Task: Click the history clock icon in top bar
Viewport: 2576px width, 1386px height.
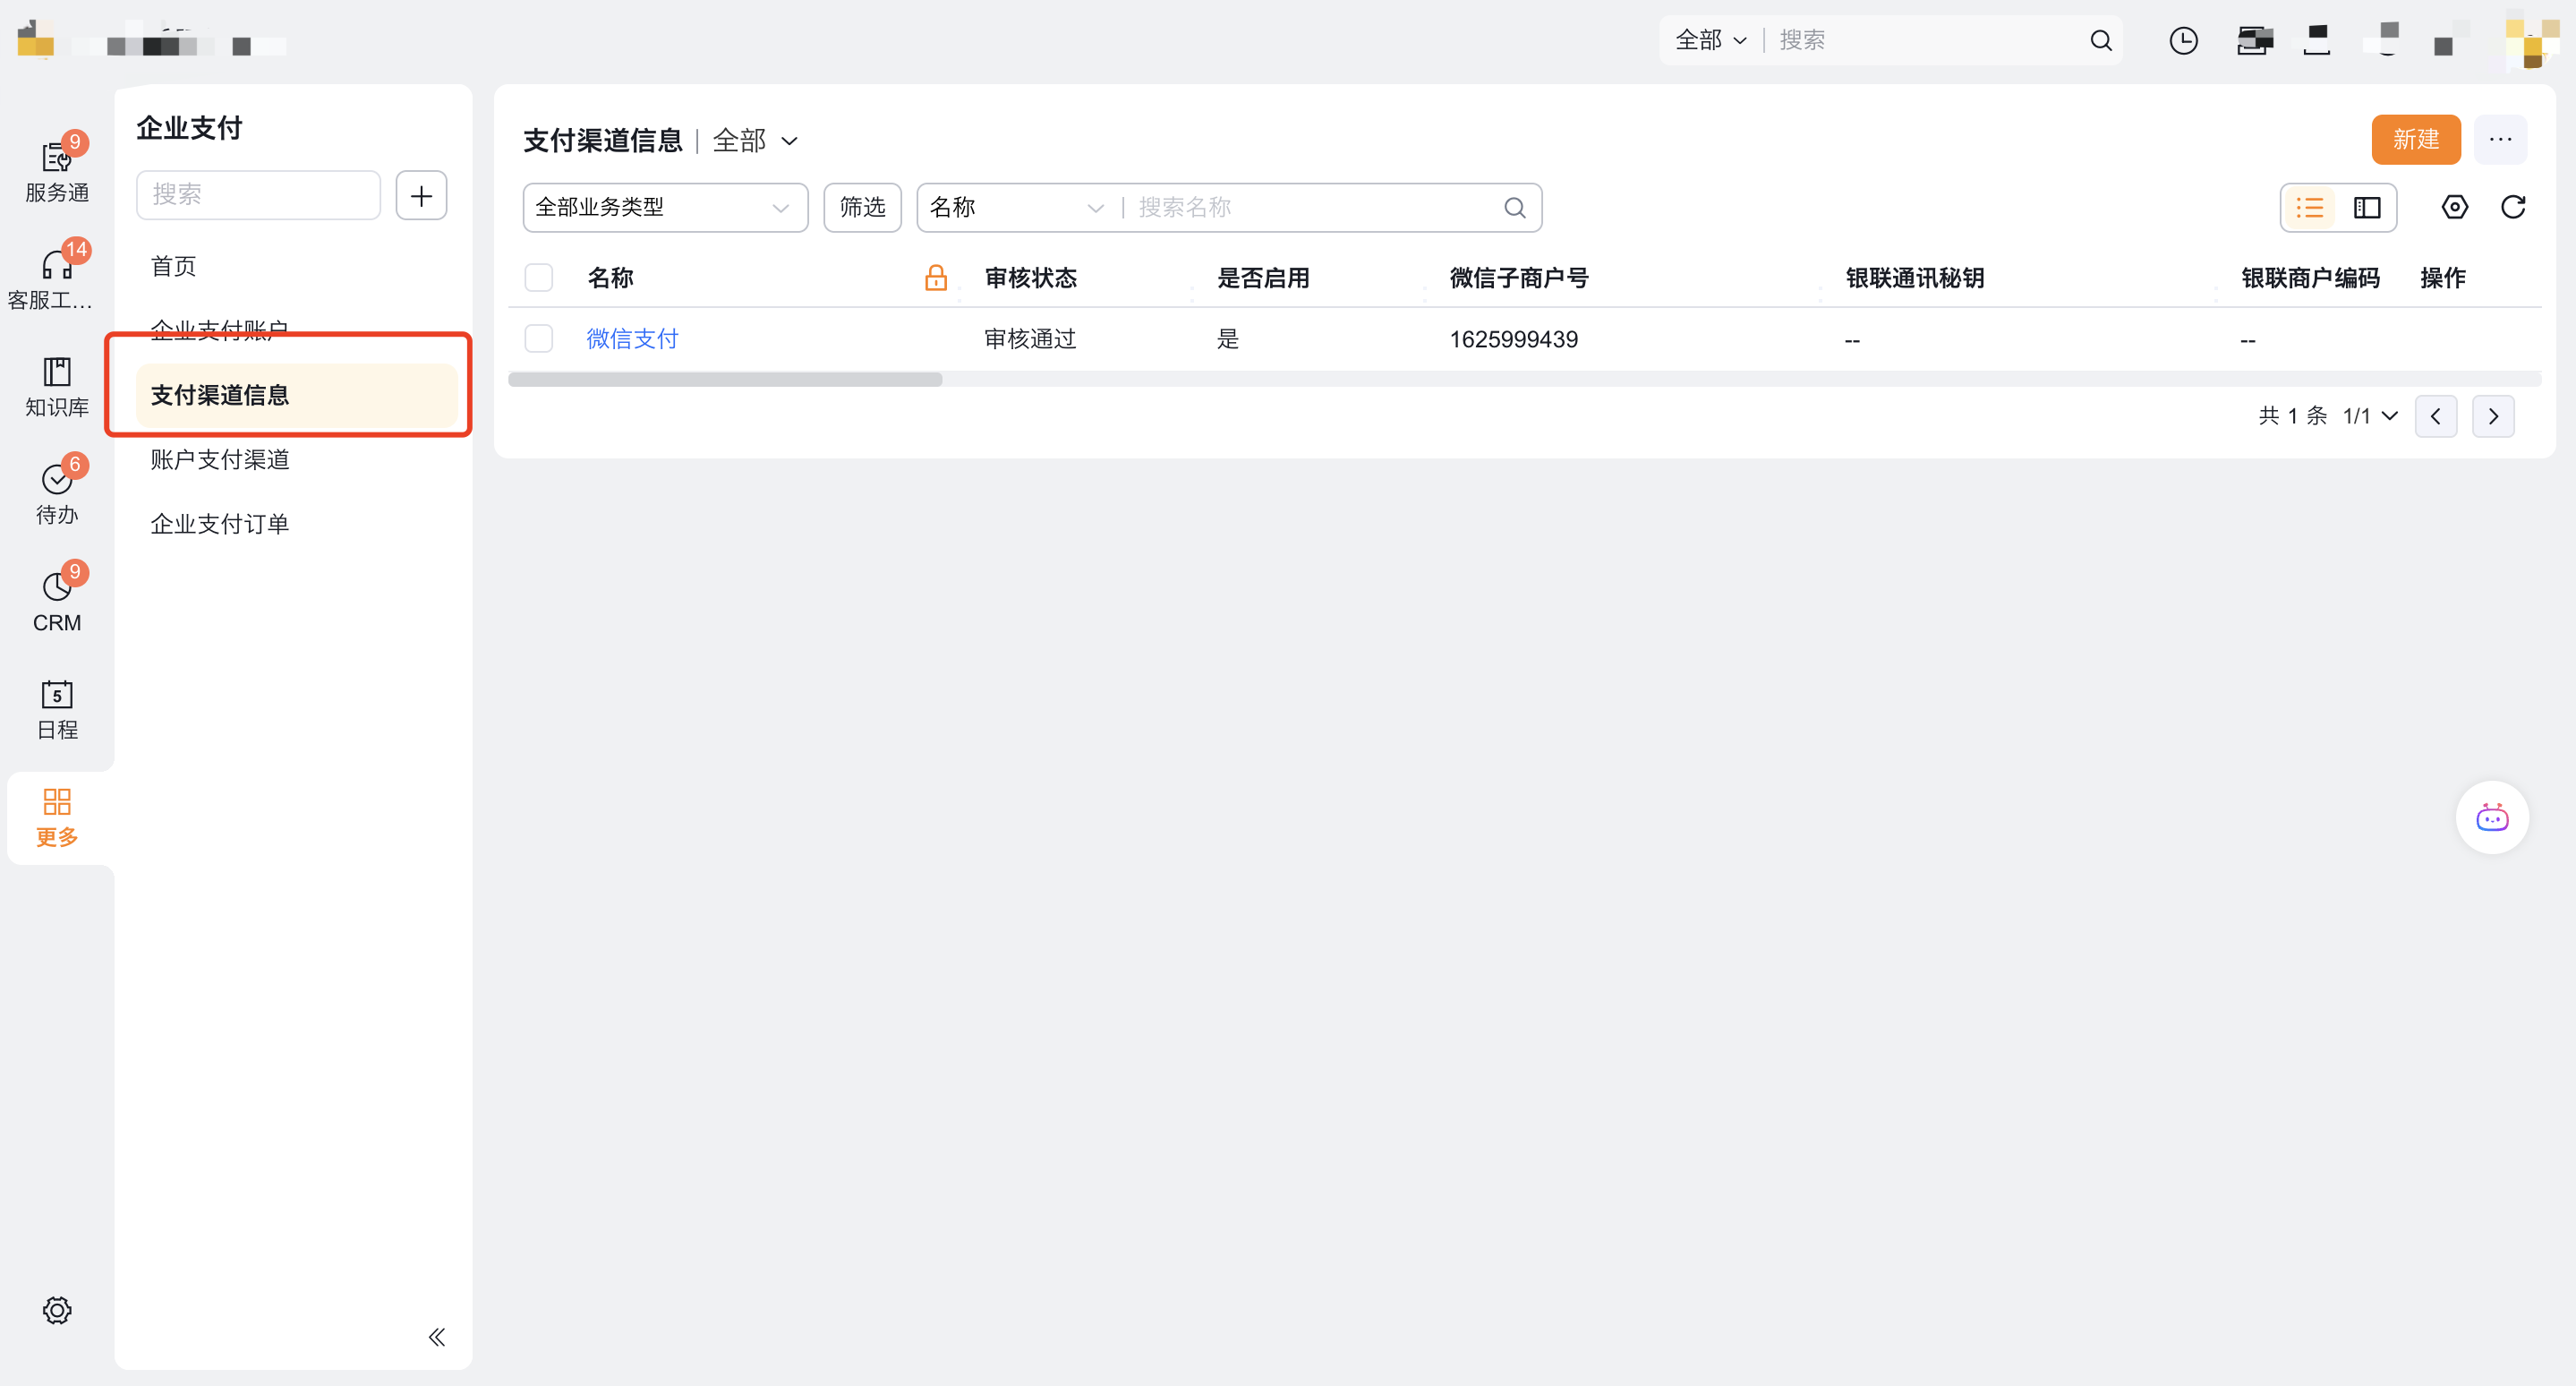Action: tap(2182, 40)
